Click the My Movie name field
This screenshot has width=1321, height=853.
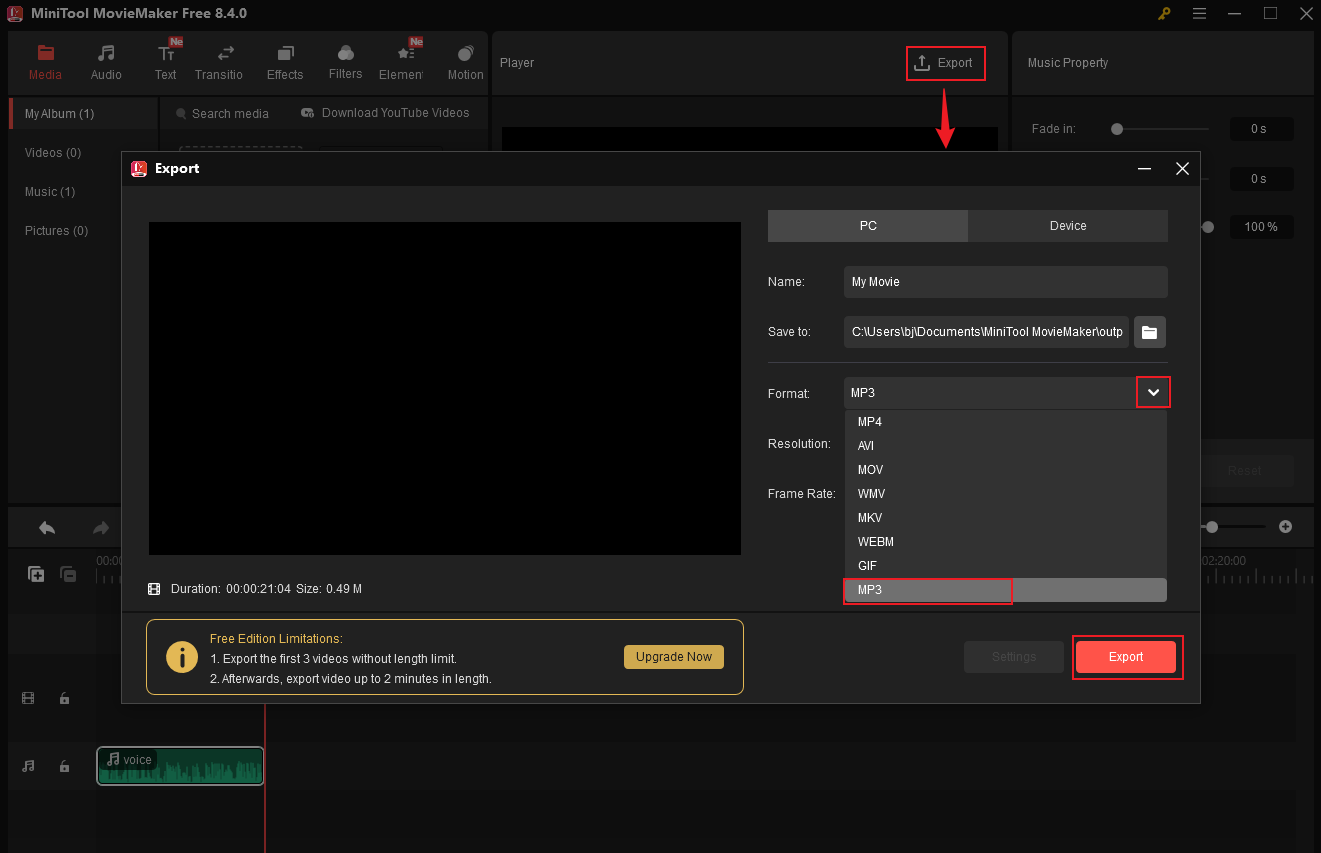[1005, 281]
